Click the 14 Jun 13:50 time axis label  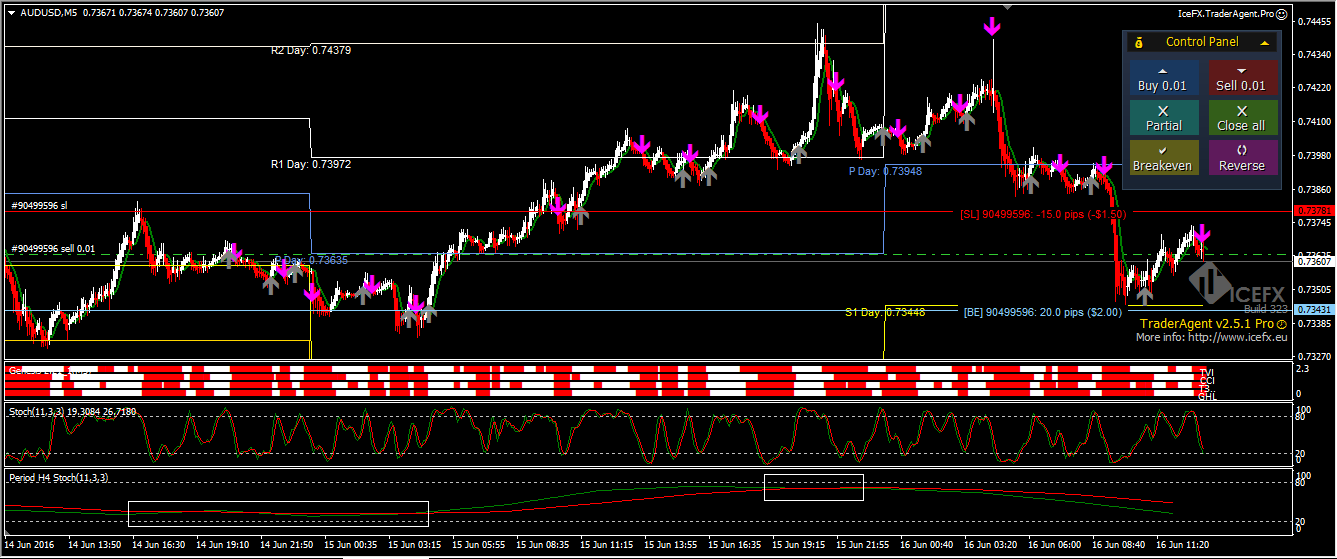pyautogui.click(x=96, y=546)
